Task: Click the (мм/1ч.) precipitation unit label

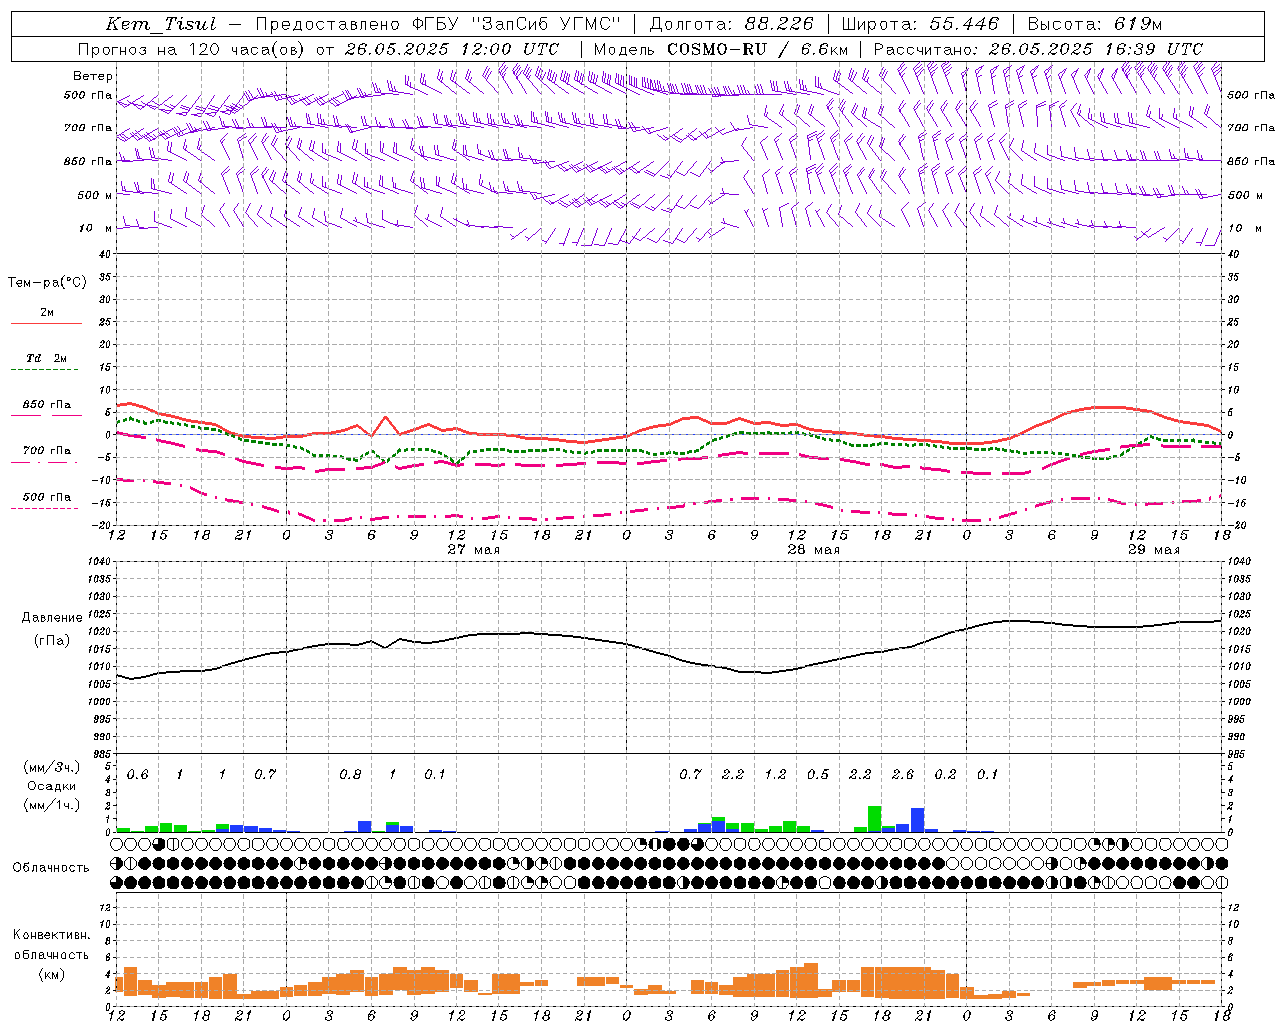Action: click(51, 805)
